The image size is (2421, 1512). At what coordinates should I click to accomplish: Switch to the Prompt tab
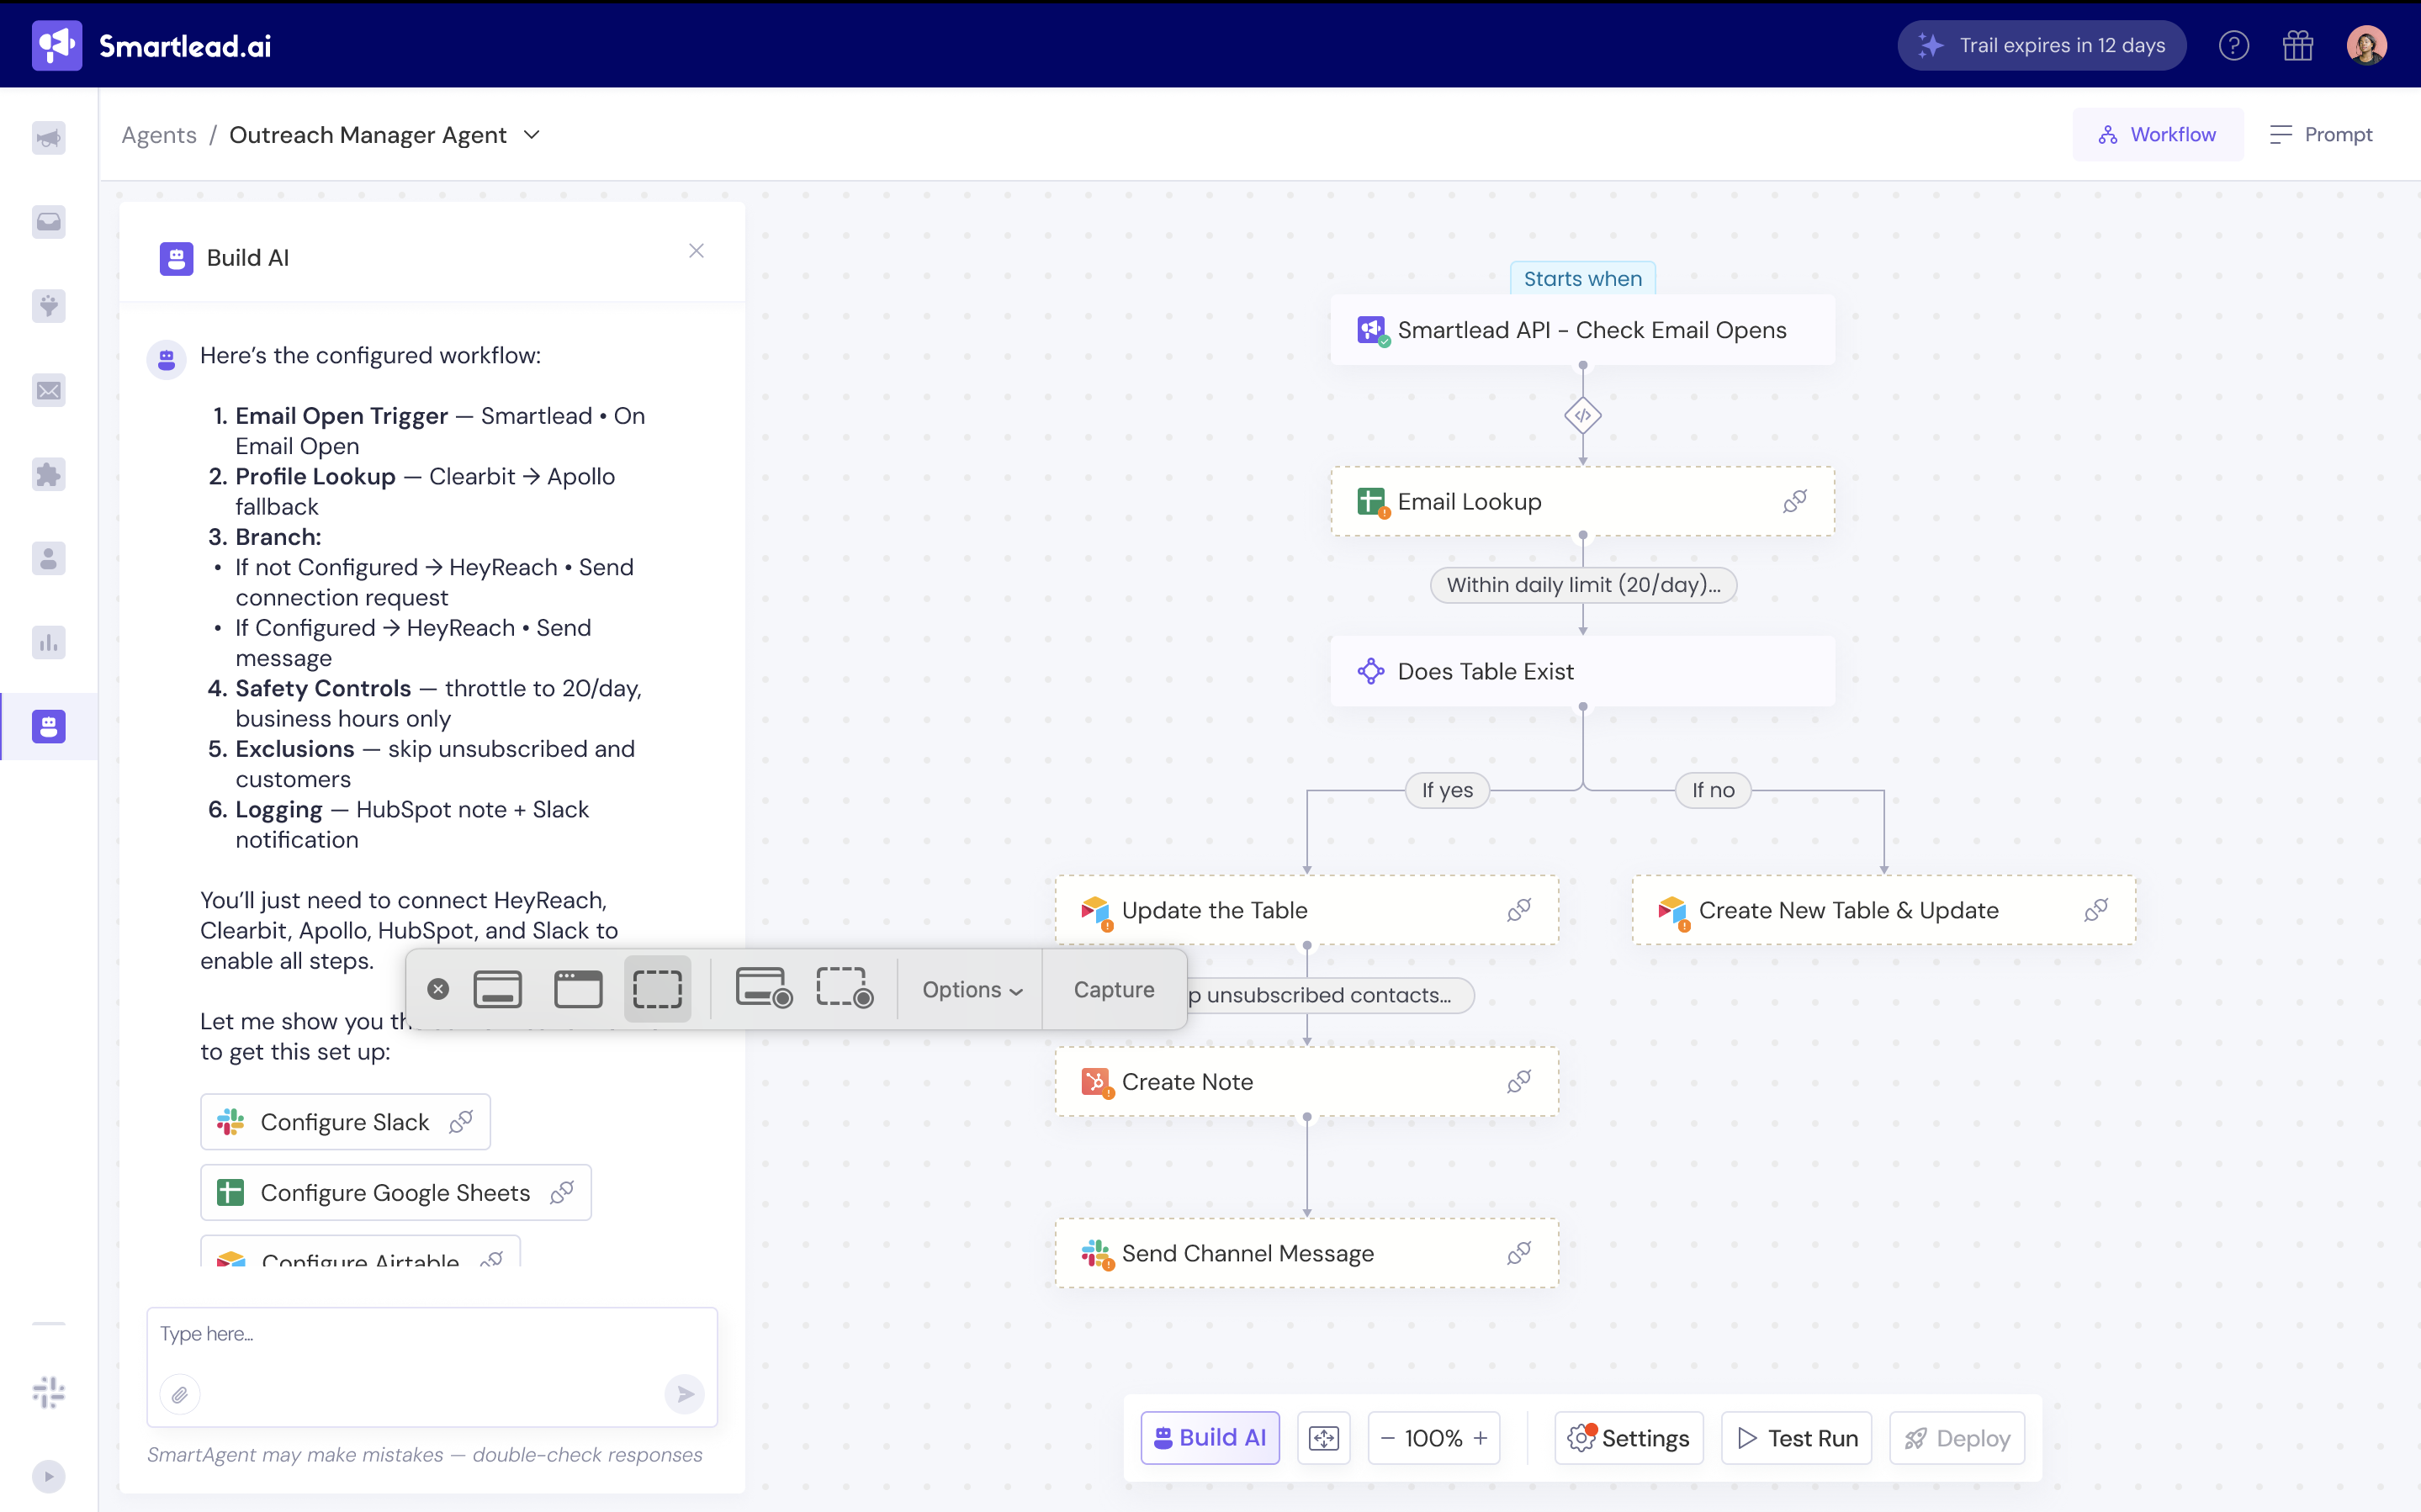click(2321, 134)
